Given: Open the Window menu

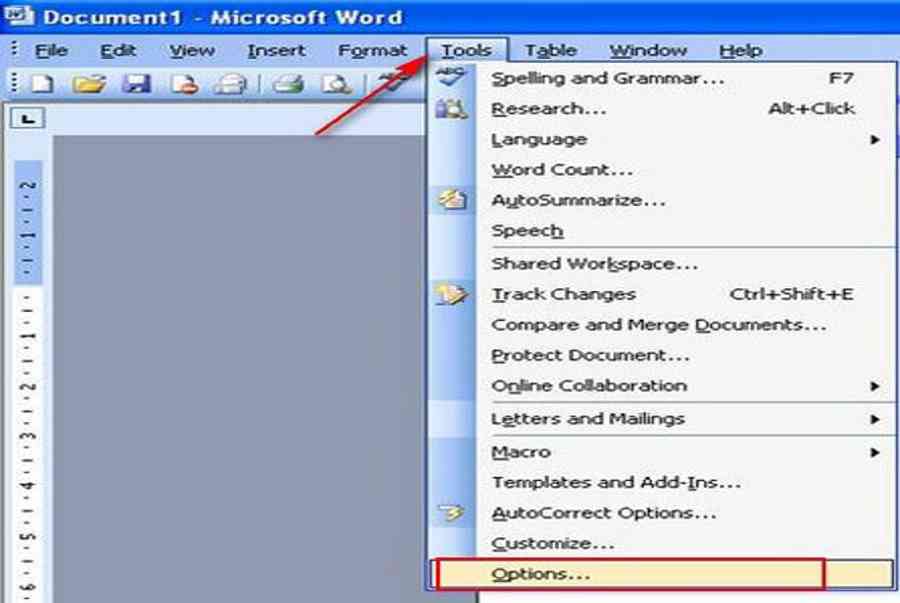Looking at the screenshot, I should point(647,50).
